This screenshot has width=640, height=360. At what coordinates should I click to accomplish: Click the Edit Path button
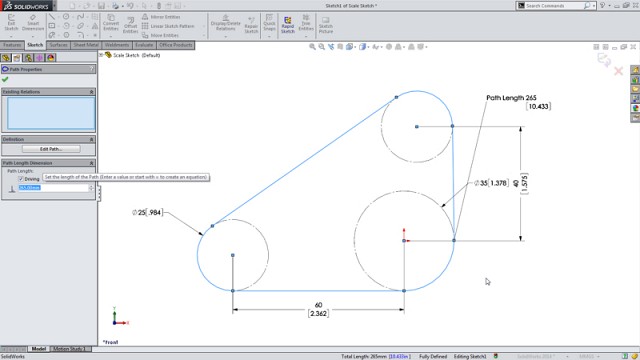51,149
